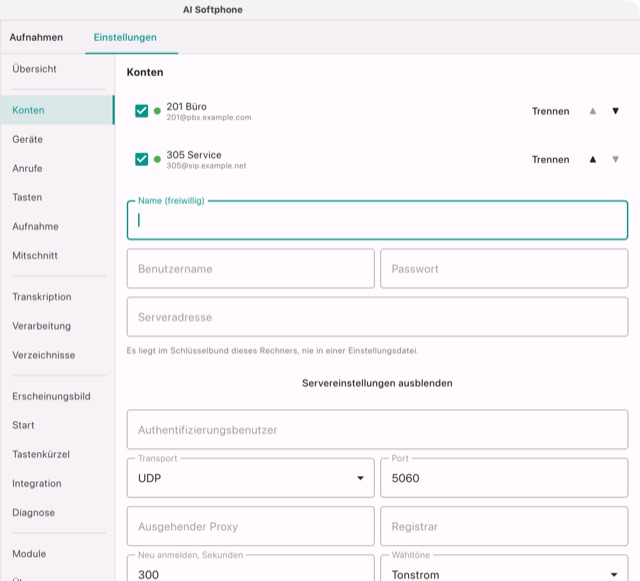Click the address 305@sip.example.net

coord(206,166)
